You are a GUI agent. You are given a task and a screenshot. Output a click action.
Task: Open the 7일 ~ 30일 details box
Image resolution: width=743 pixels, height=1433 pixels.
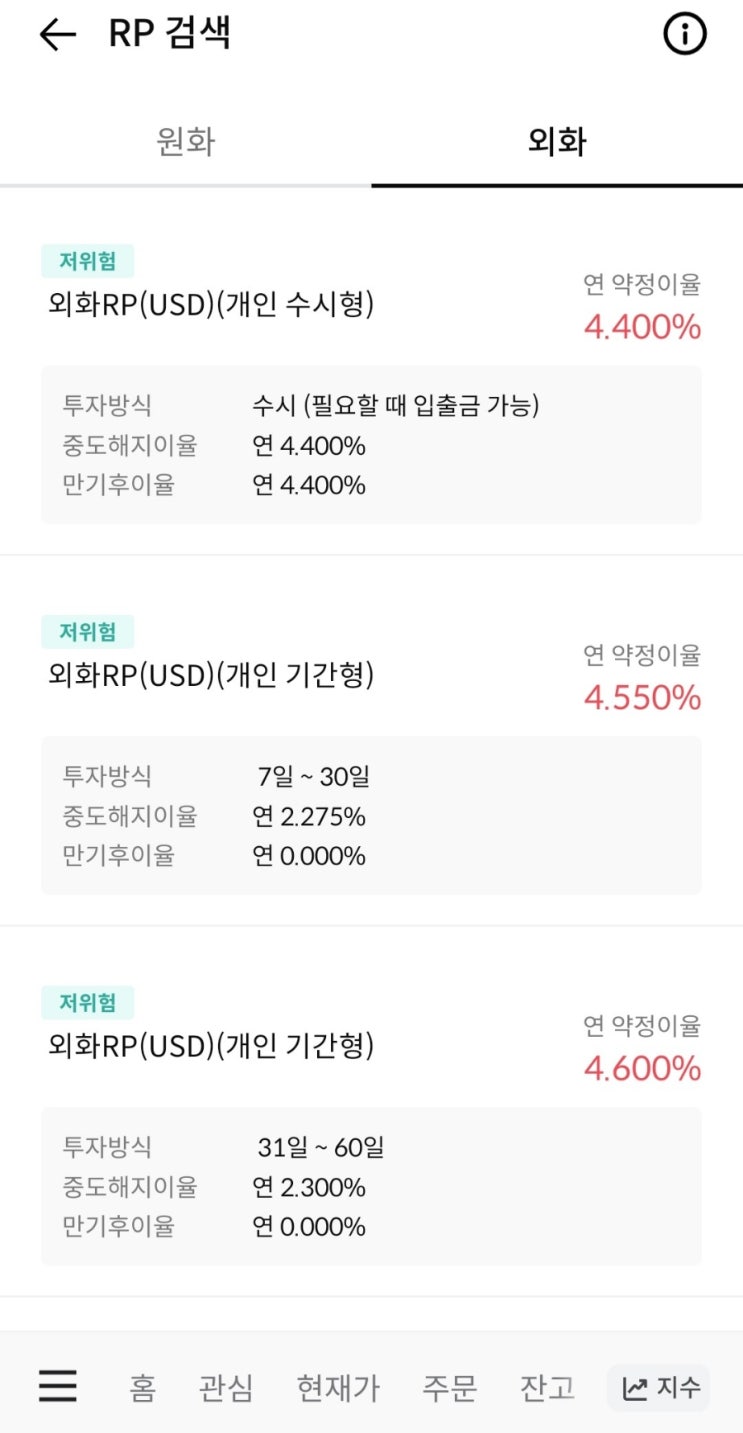click(x=371, y=816)
